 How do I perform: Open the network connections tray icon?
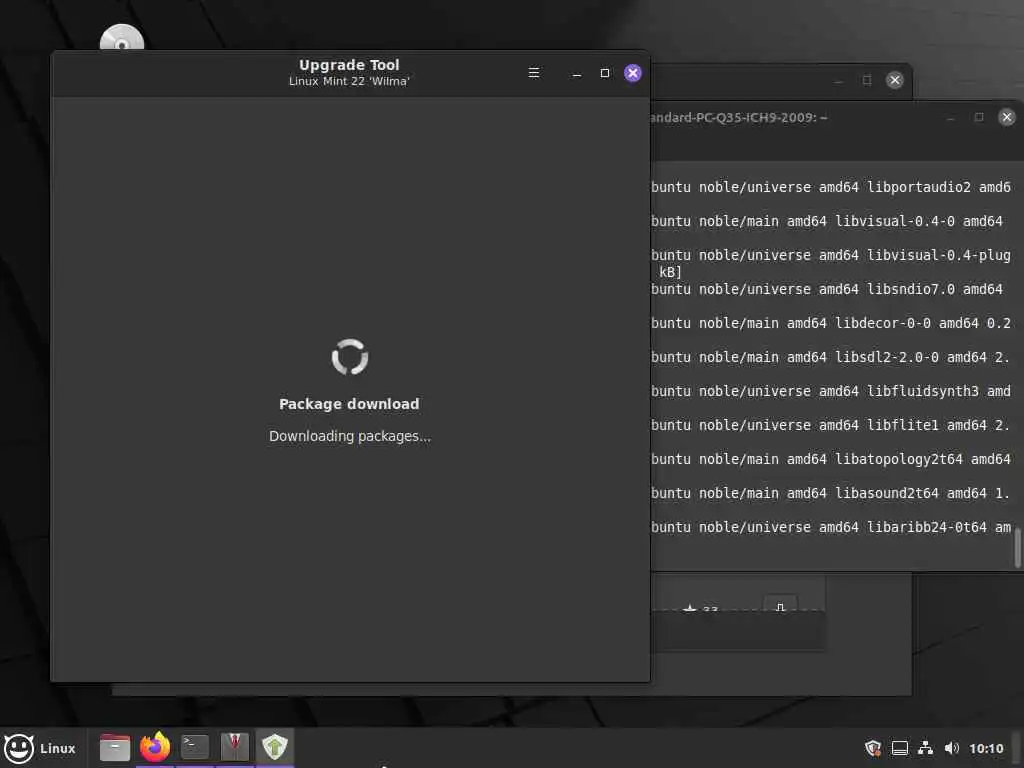click(925, 748)
